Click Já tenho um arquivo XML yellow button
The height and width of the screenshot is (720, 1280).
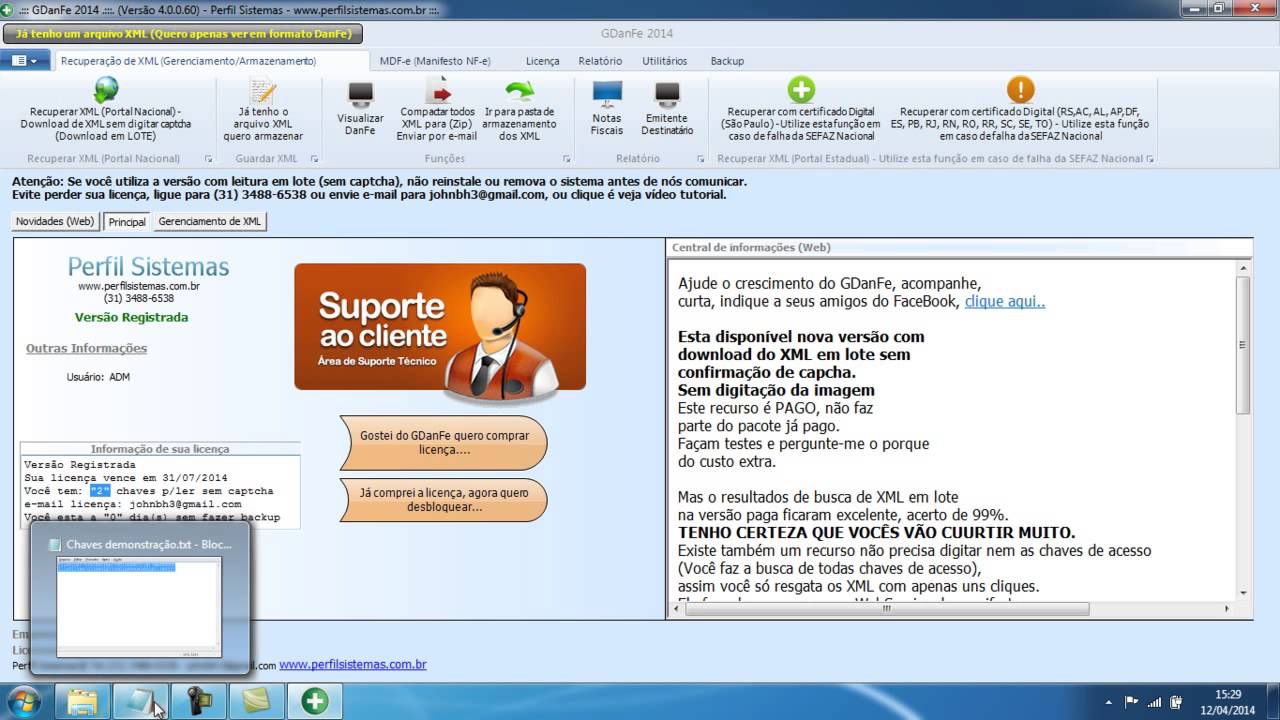pos(183,33)
